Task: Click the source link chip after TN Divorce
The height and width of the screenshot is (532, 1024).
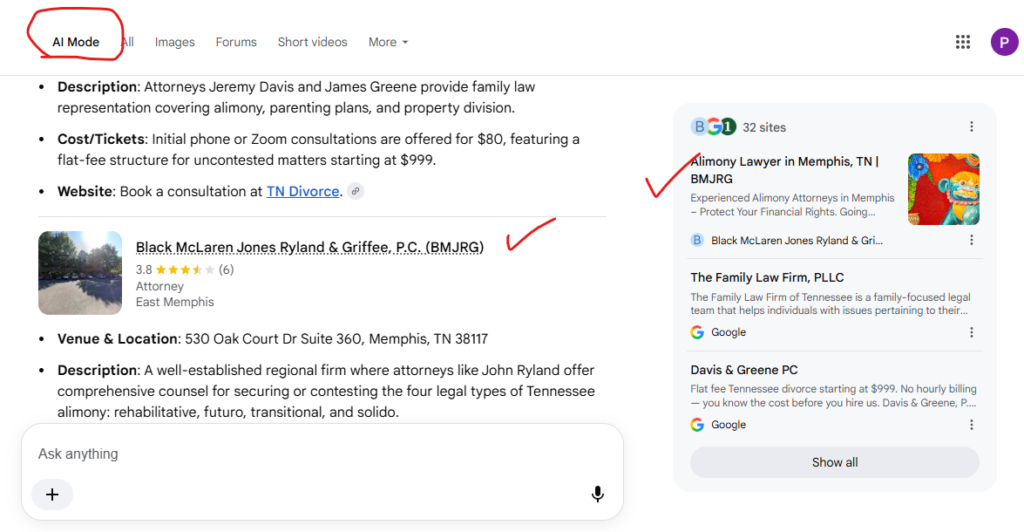Action: [x=355, y=191]
